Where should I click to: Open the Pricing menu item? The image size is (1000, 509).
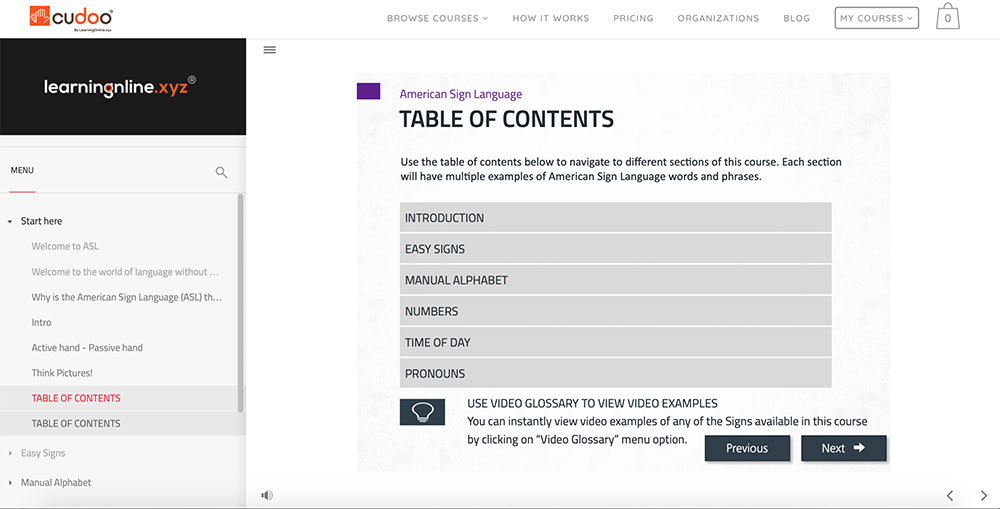click(x=633, y=18)
